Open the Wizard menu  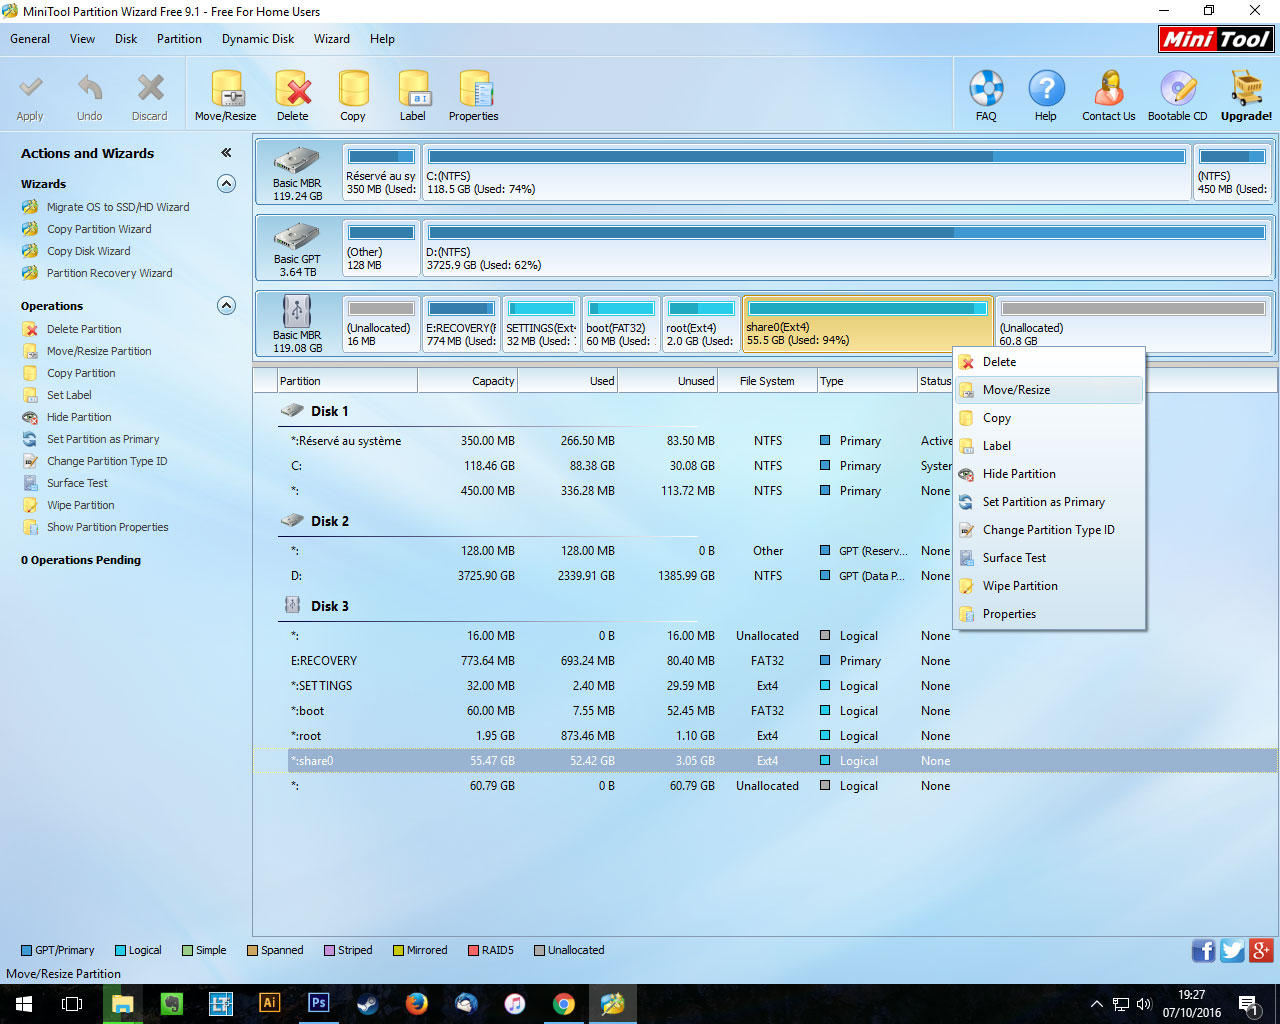[x=332, y=39]
